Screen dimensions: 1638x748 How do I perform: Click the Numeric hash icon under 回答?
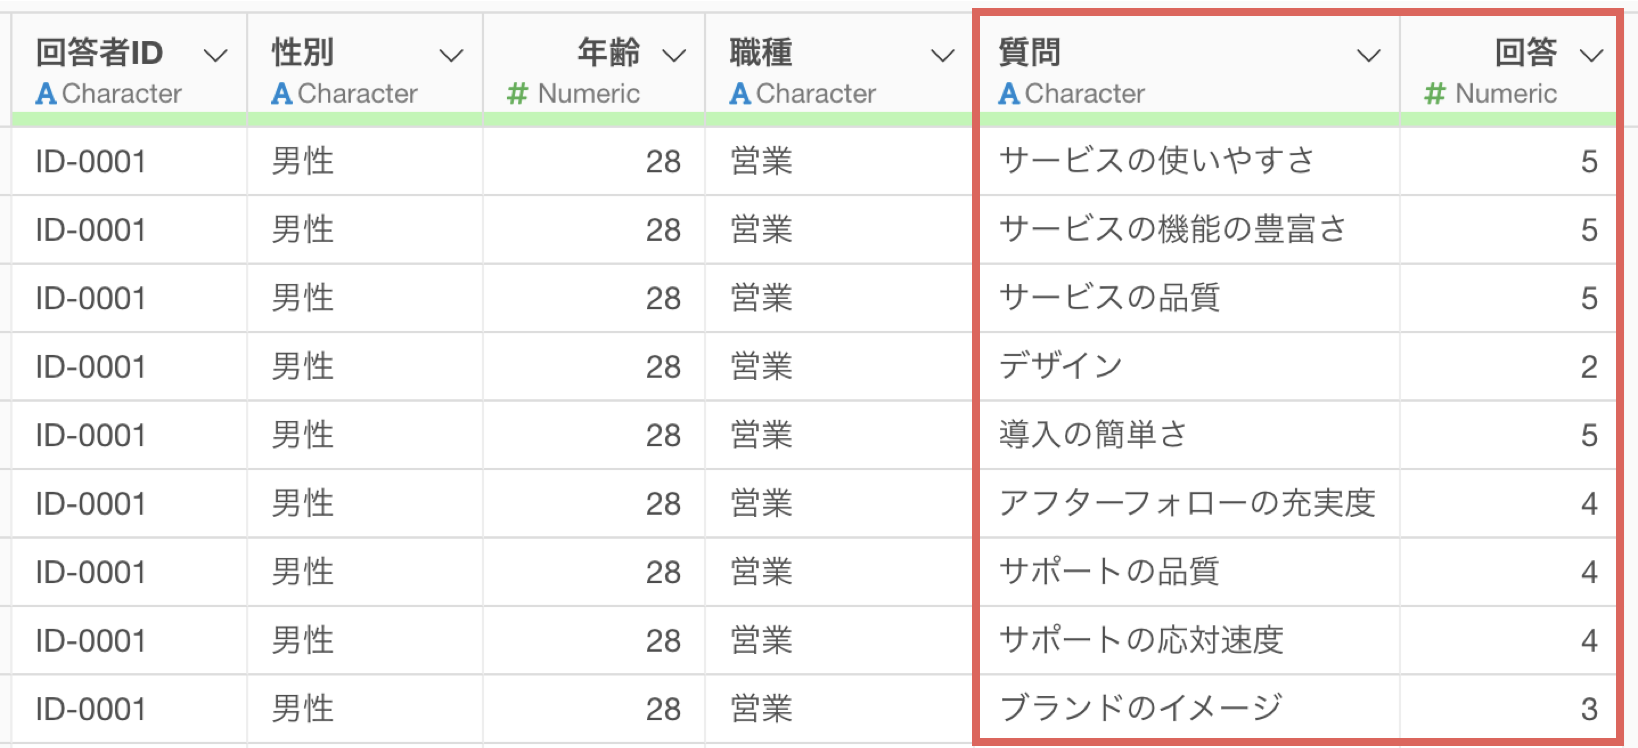1435,94
